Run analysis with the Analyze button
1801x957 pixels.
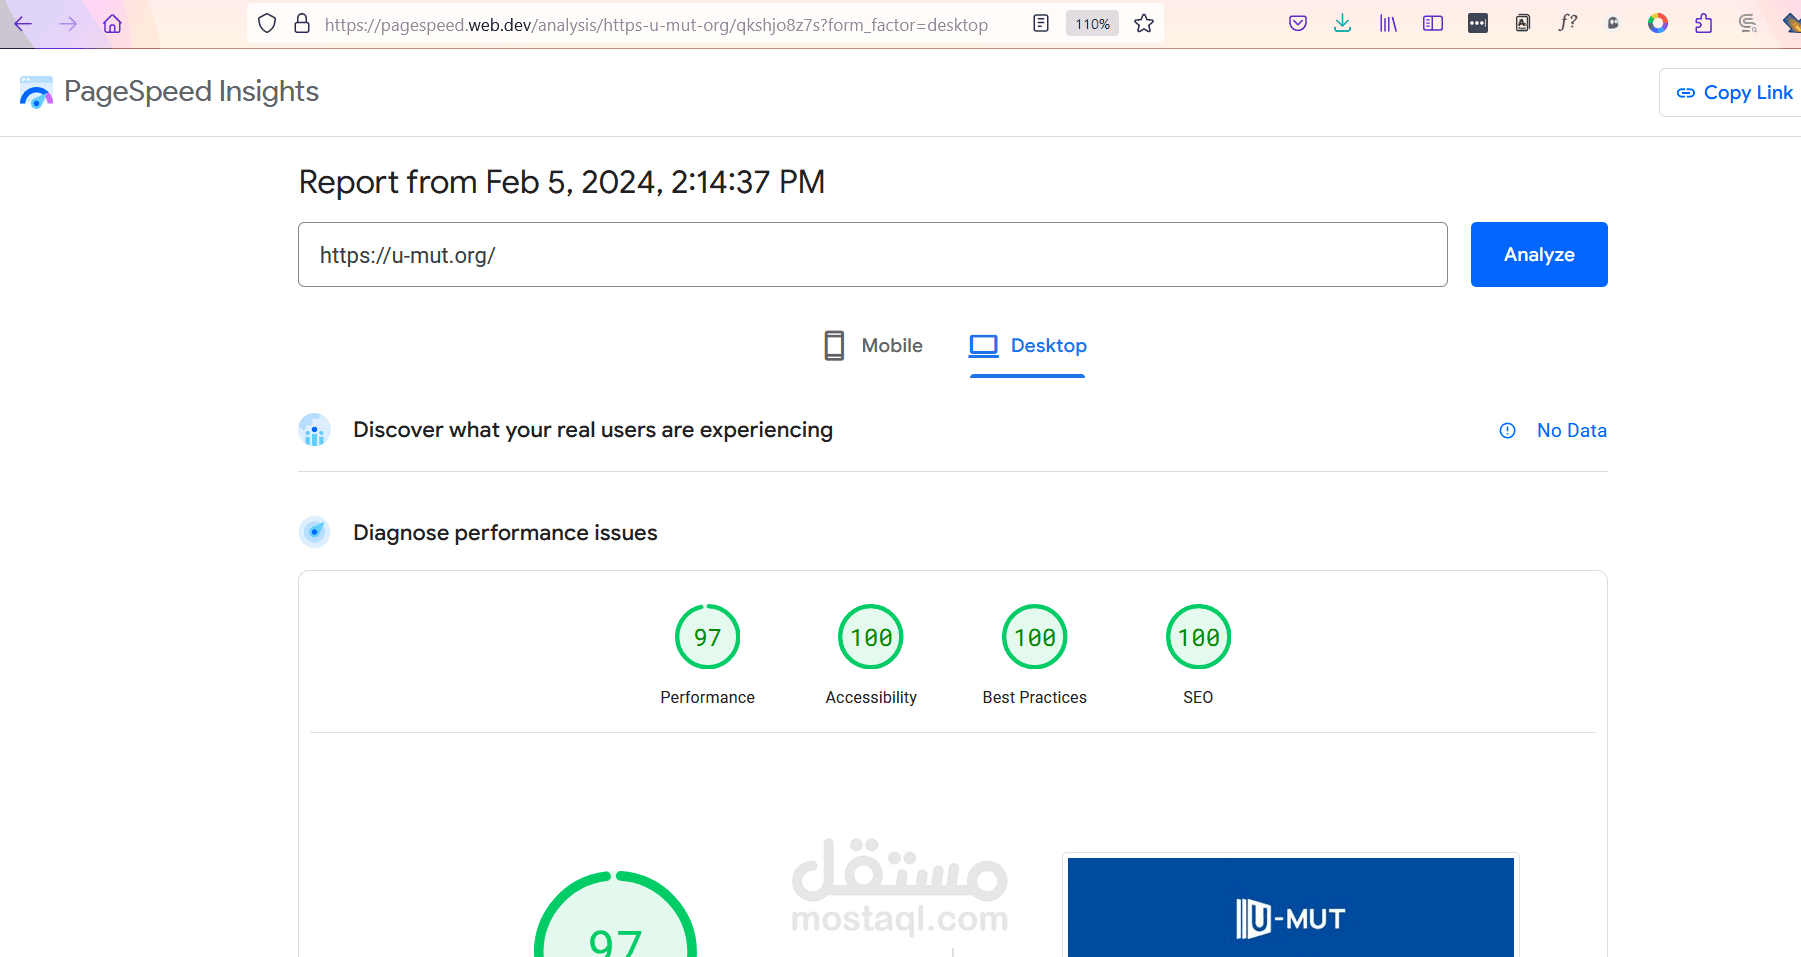[1539, 255]
